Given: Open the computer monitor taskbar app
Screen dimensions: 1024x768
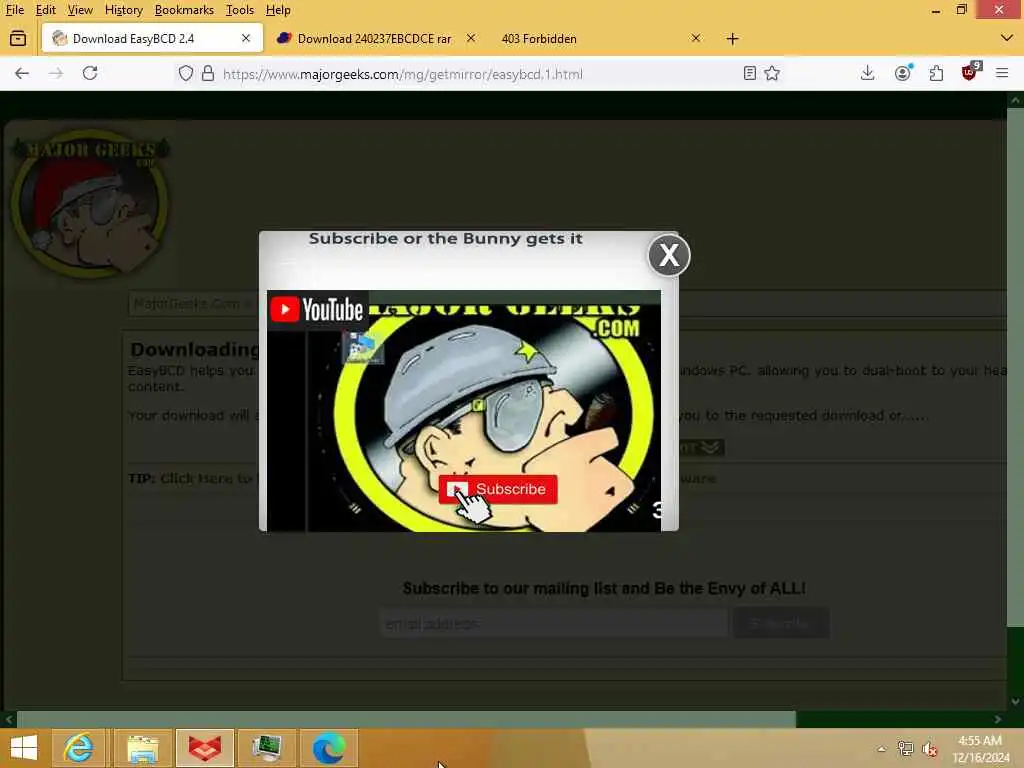Looking at the screenshot, I should [267, 748].
